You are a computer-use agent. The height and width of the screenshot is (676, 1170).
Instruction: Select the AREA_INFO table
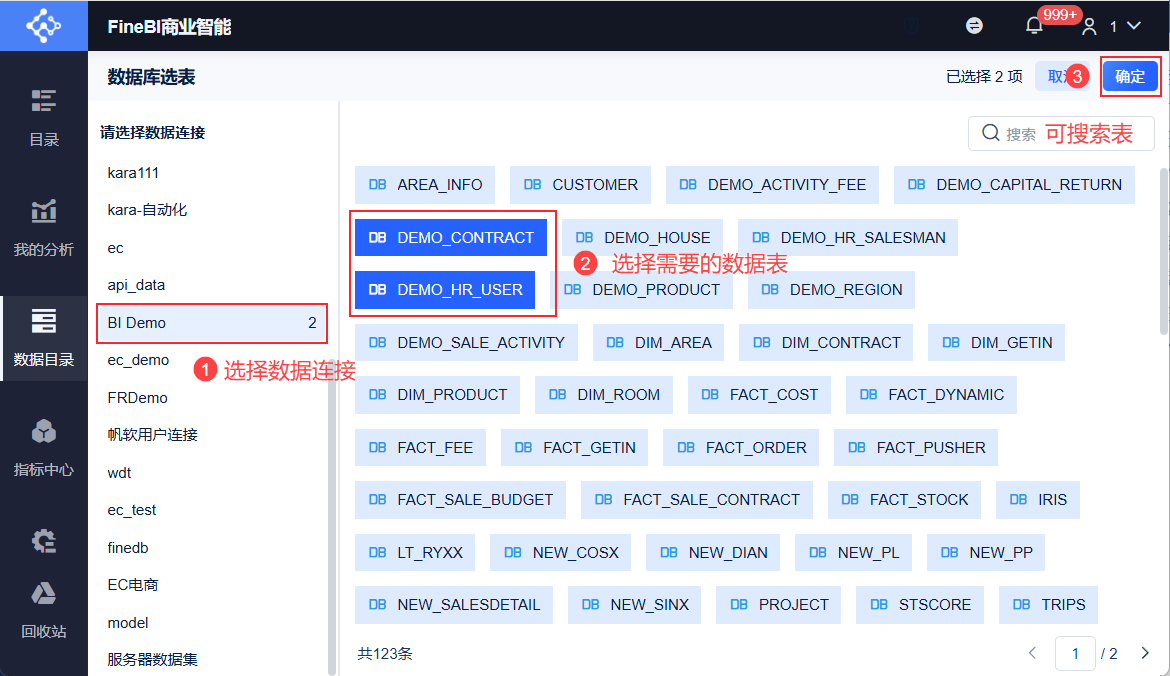coord(425,184)
